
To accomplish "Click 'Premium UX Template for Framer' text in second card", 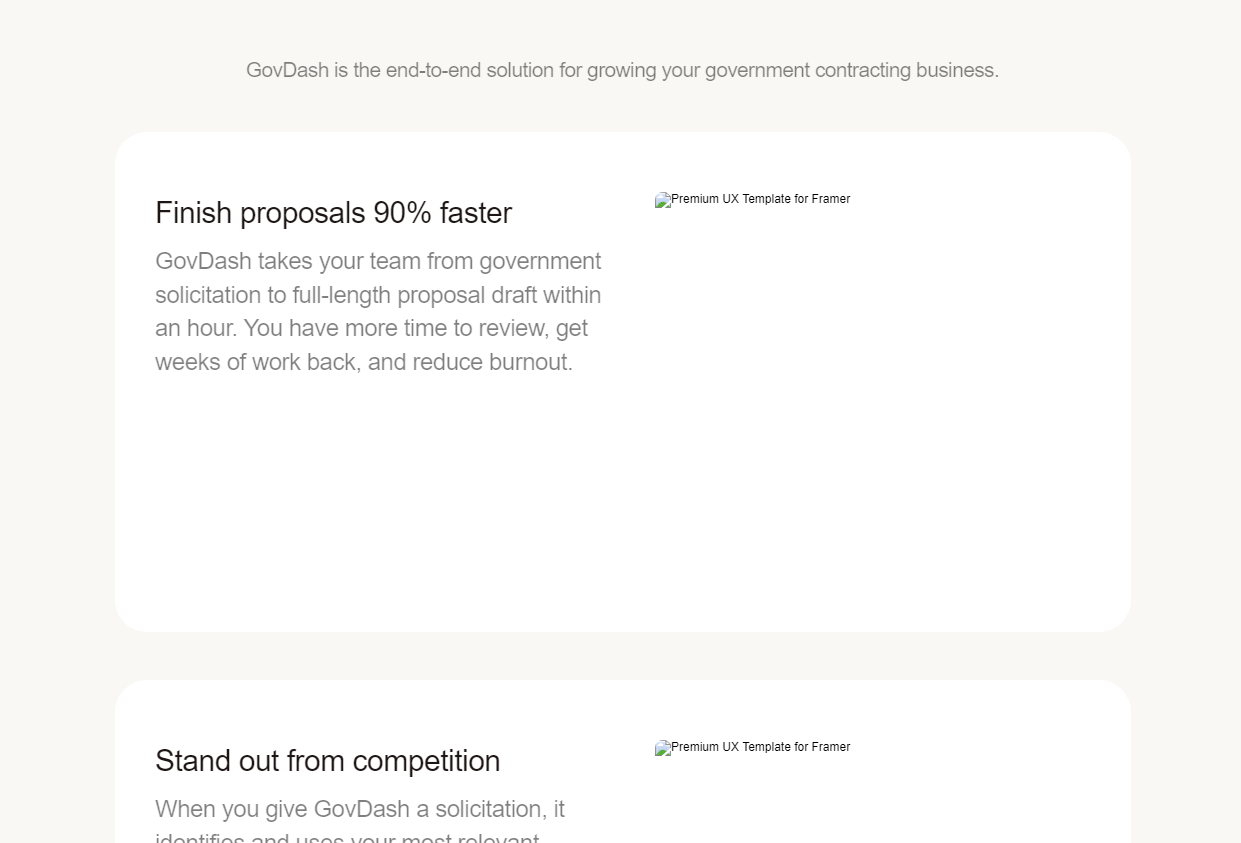I will pos(761,747).
